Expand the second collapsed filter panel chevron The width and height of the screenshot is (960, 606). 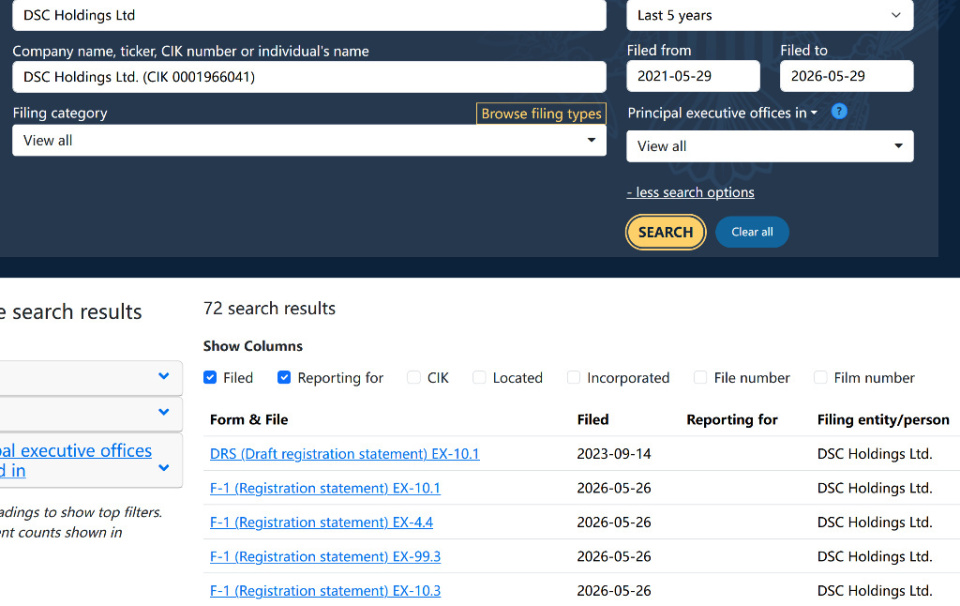(x=163, y=412)
